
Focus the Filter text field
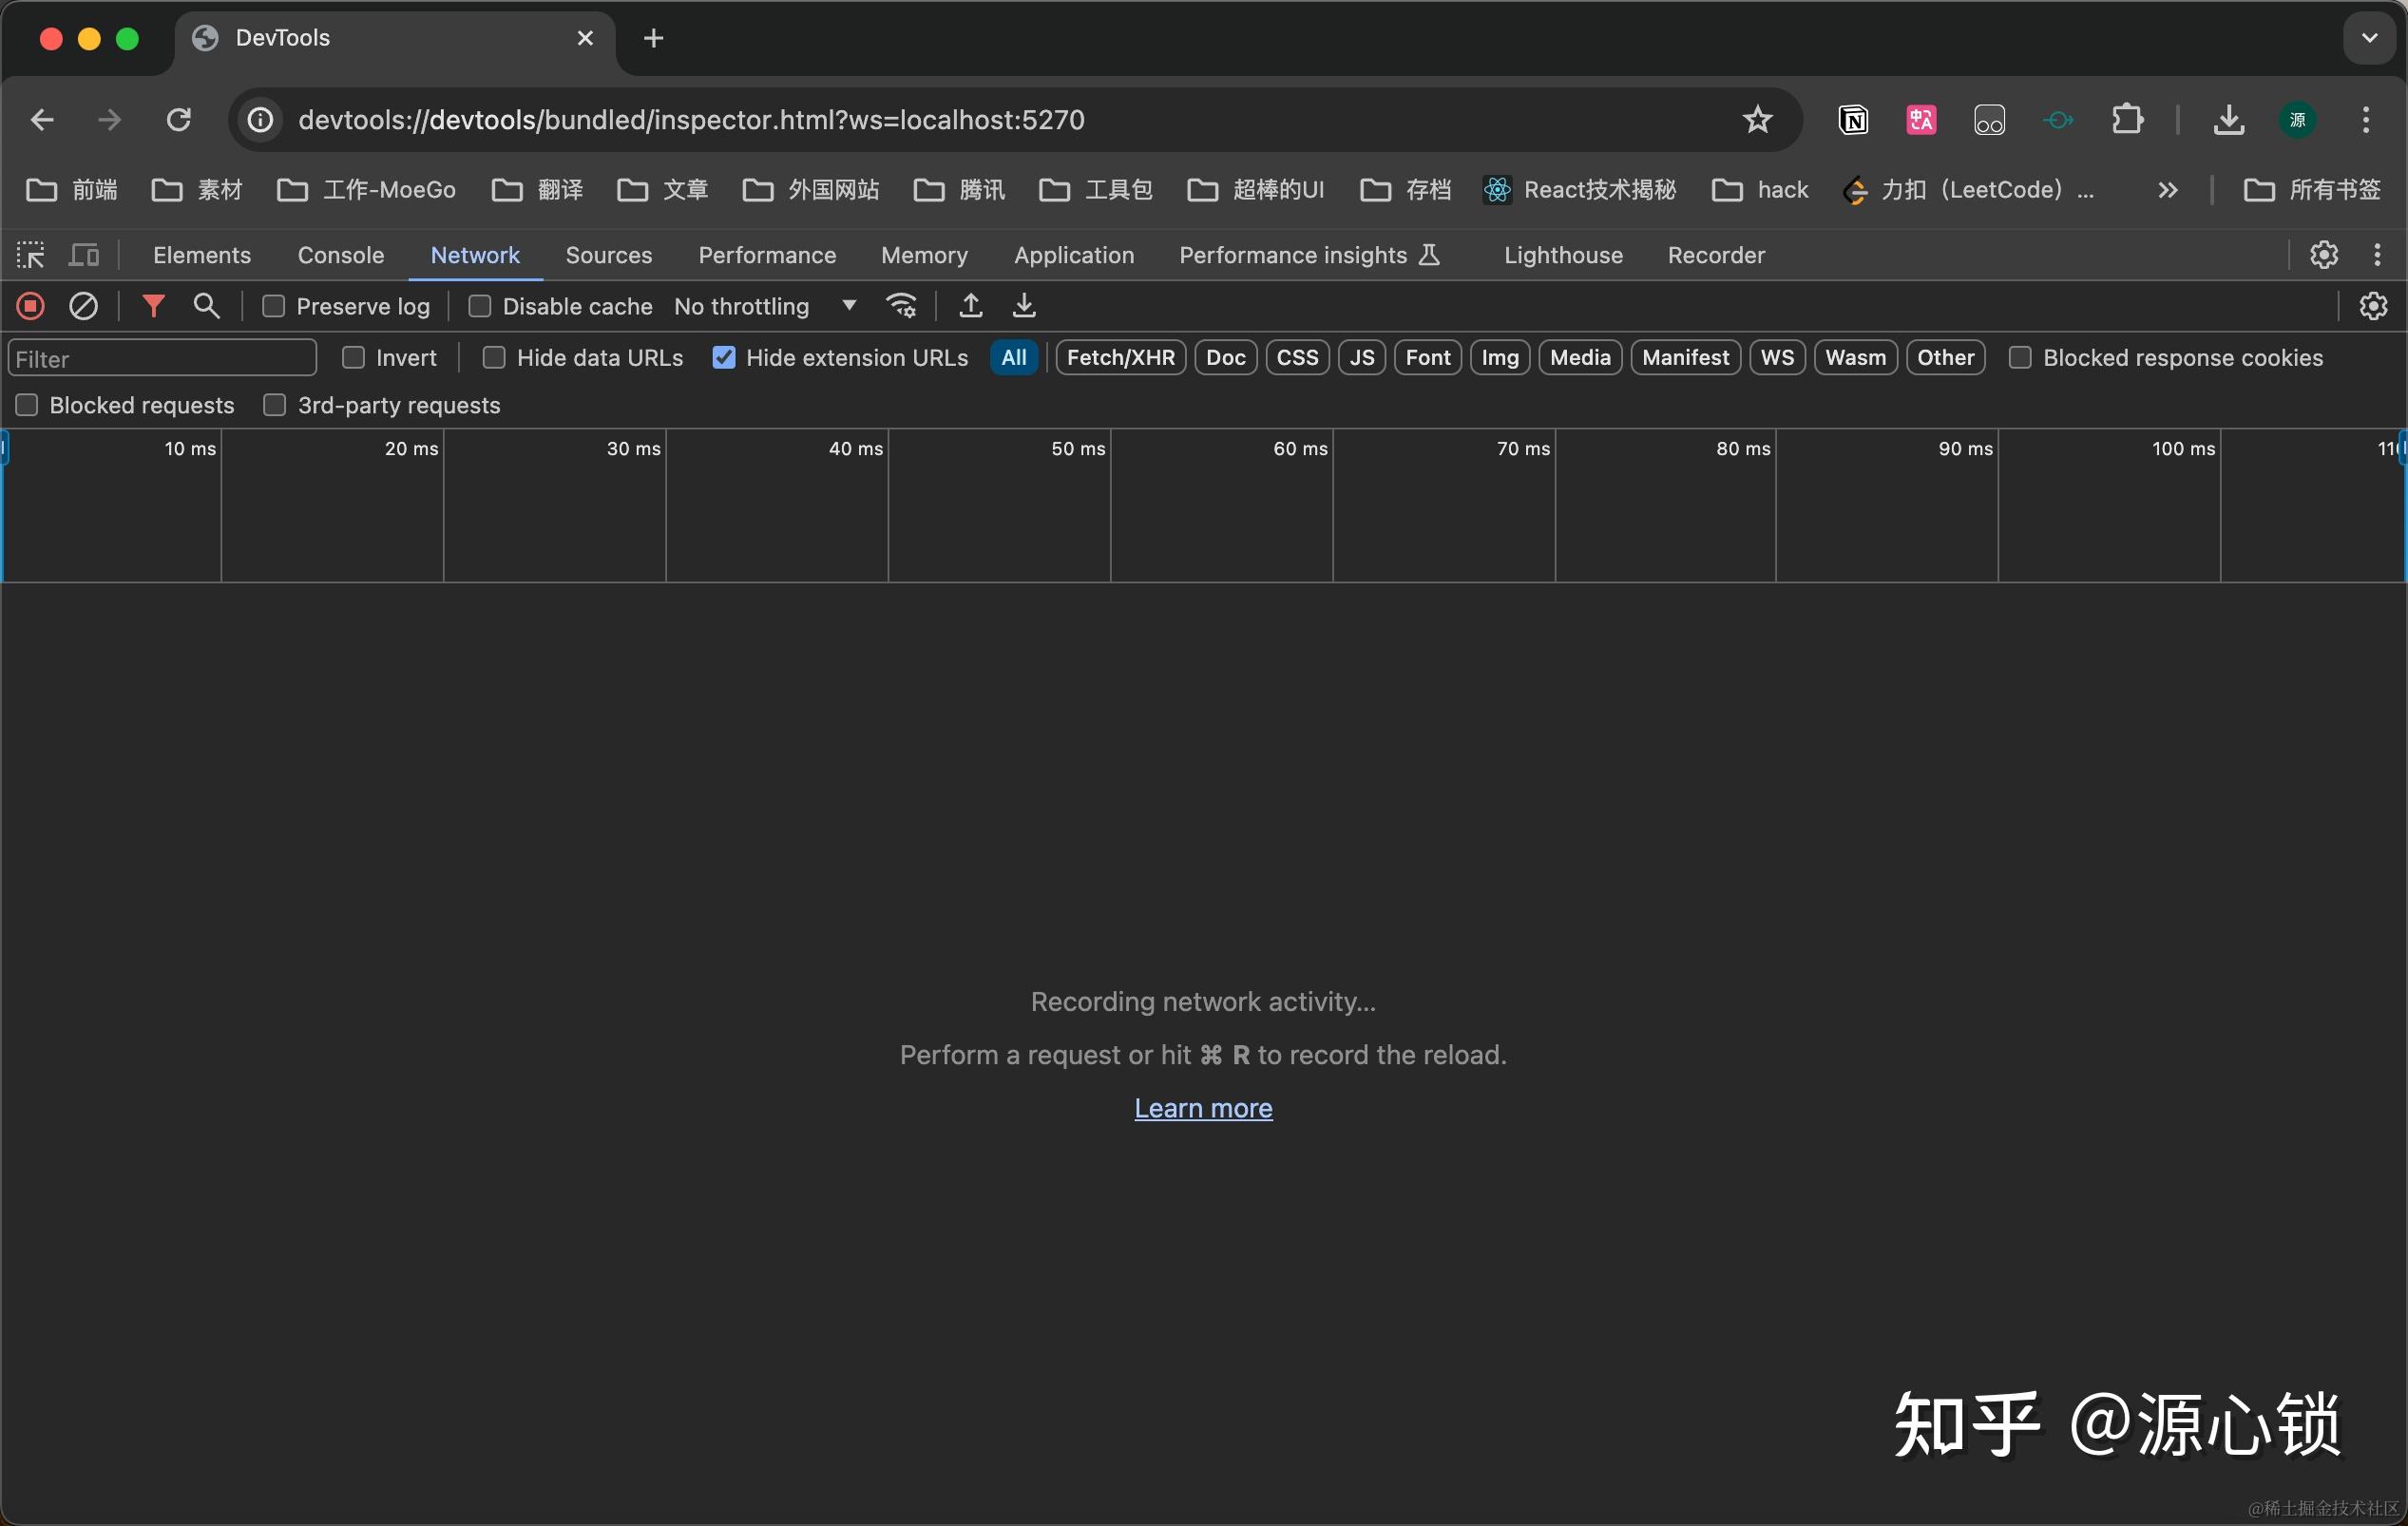pyautogui.click(x=162, y=358)
